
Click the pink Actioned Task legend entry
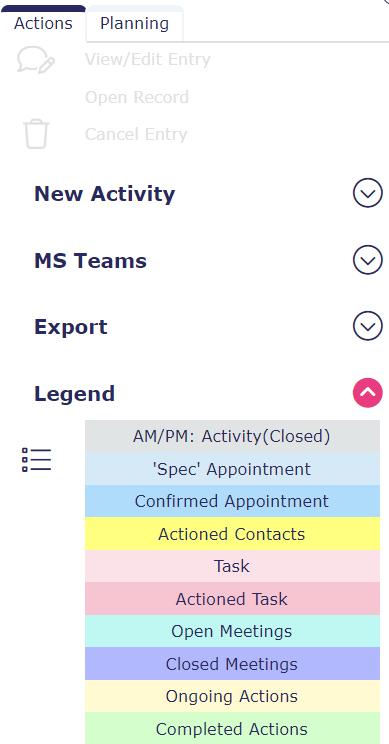tap(232, 599)
